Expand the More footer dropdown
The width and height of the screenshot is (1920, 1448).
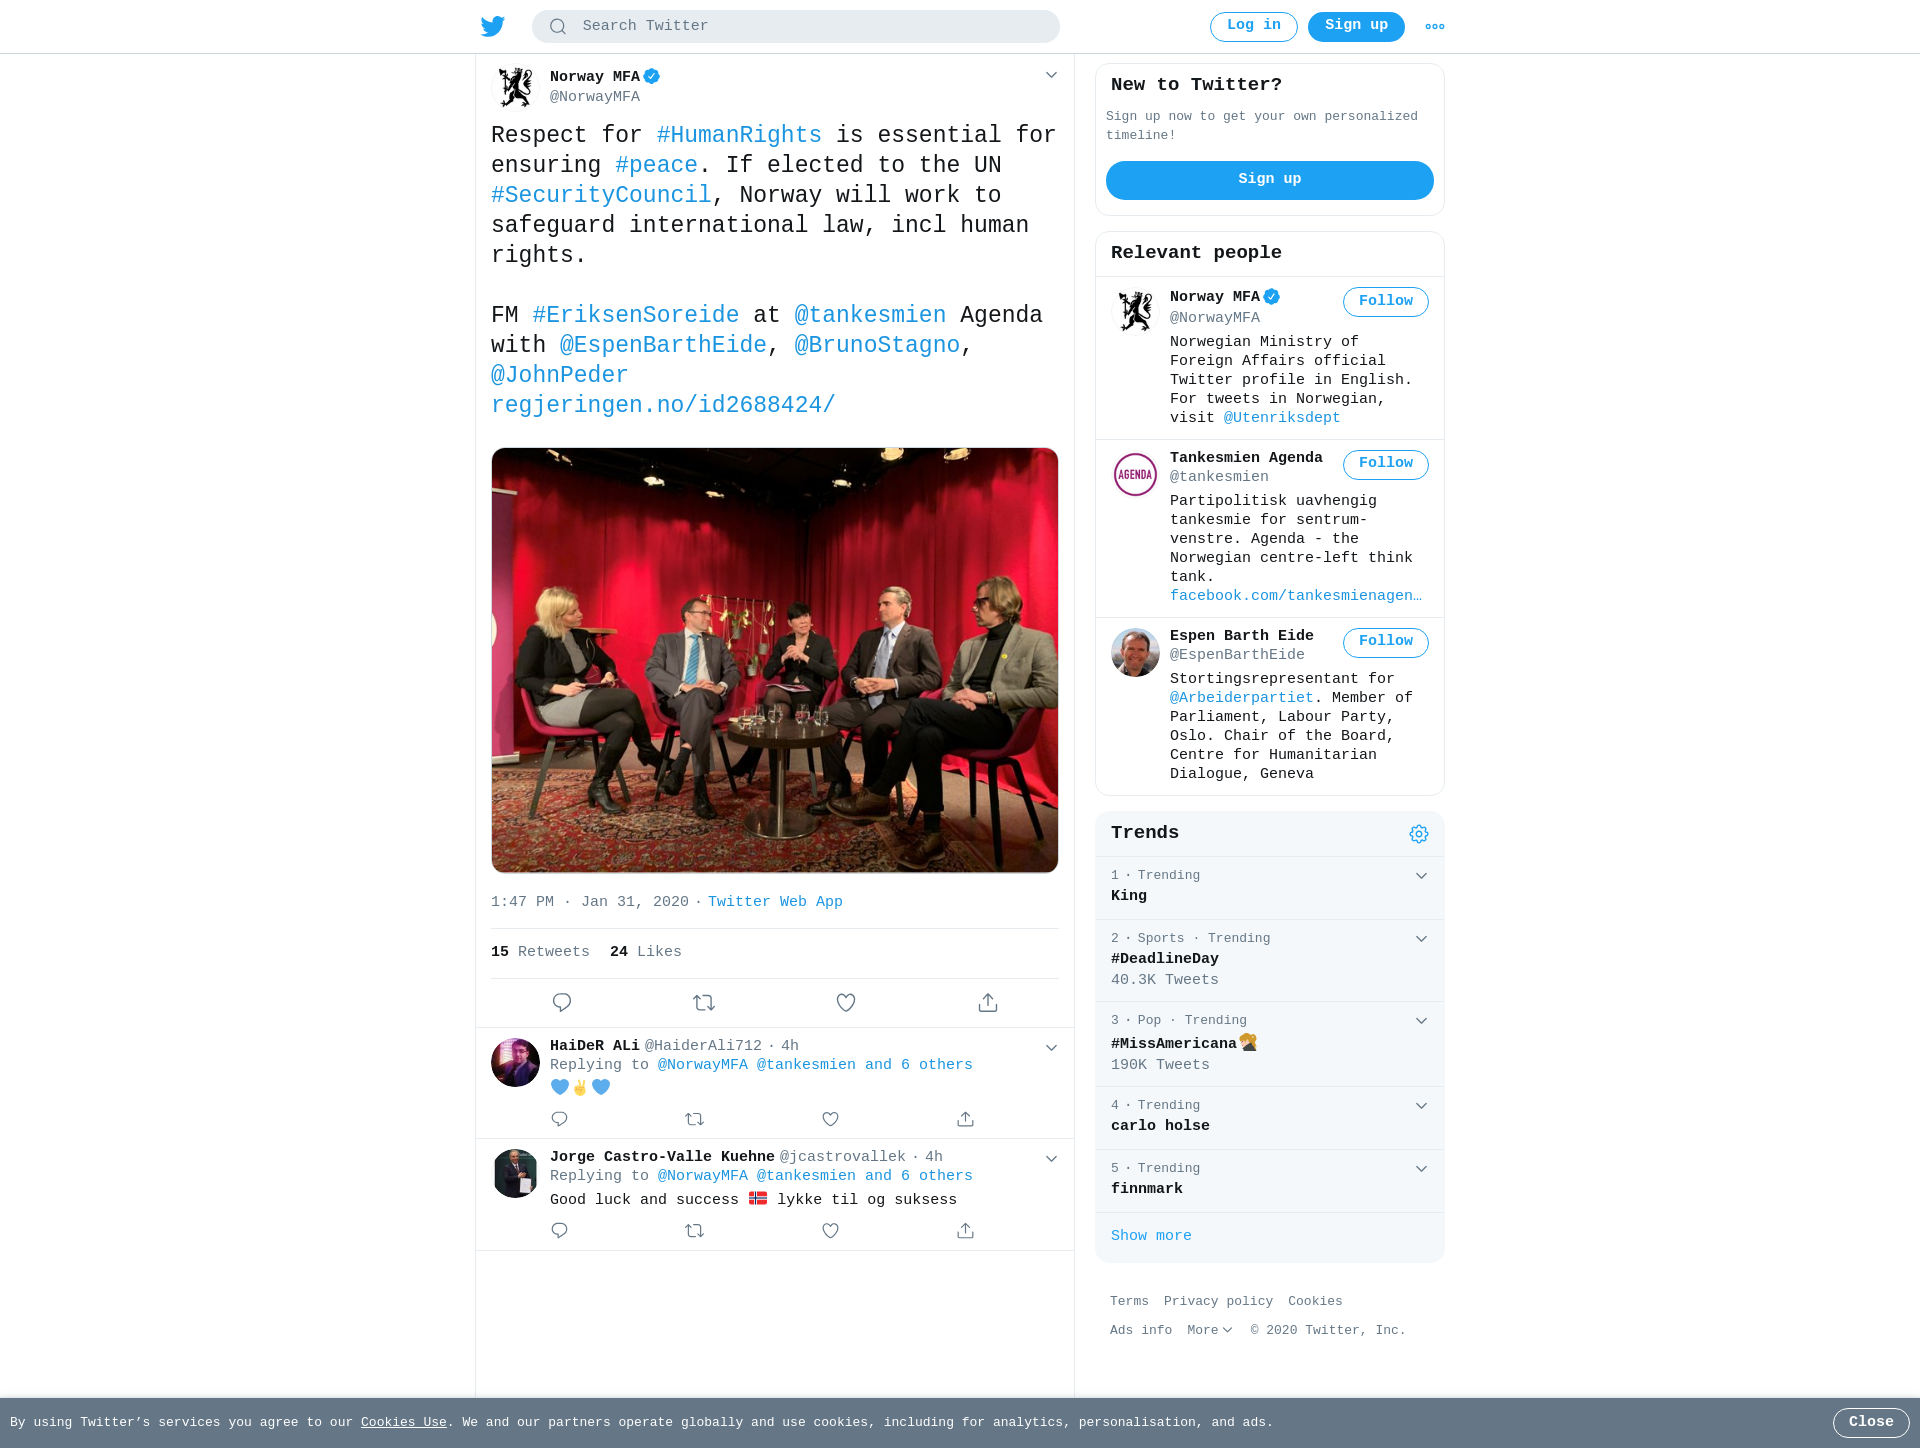click(x=1210, y=1330)
